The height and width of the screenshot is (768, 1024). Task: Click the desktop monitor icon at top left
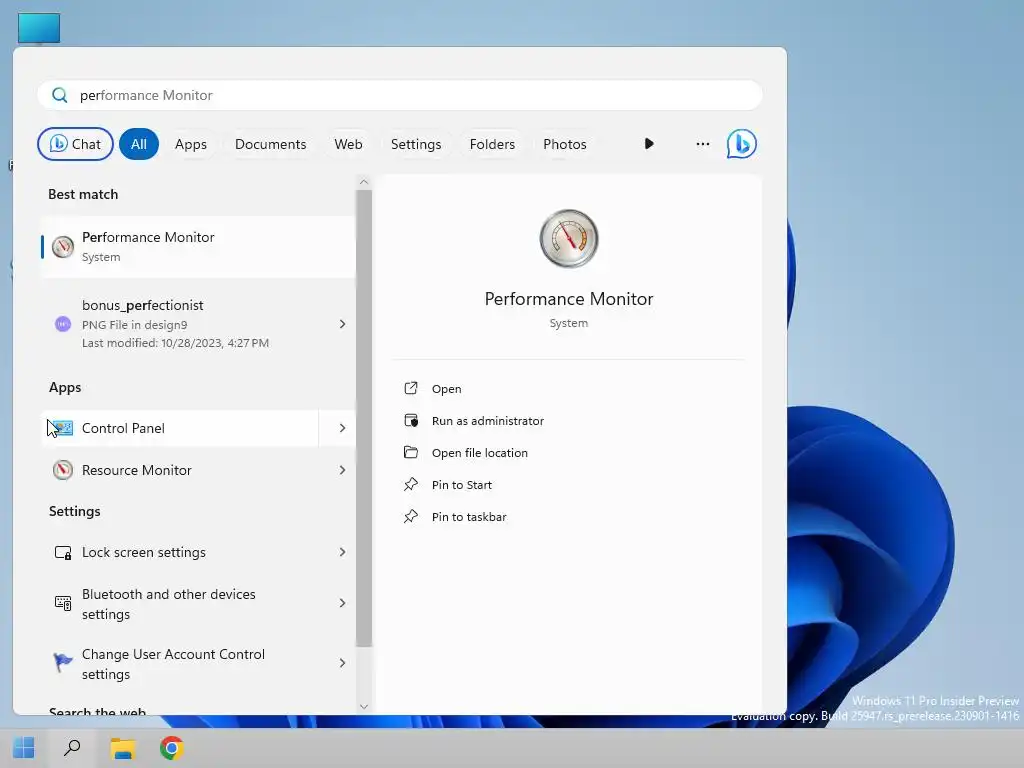click(x=39, y=28)
